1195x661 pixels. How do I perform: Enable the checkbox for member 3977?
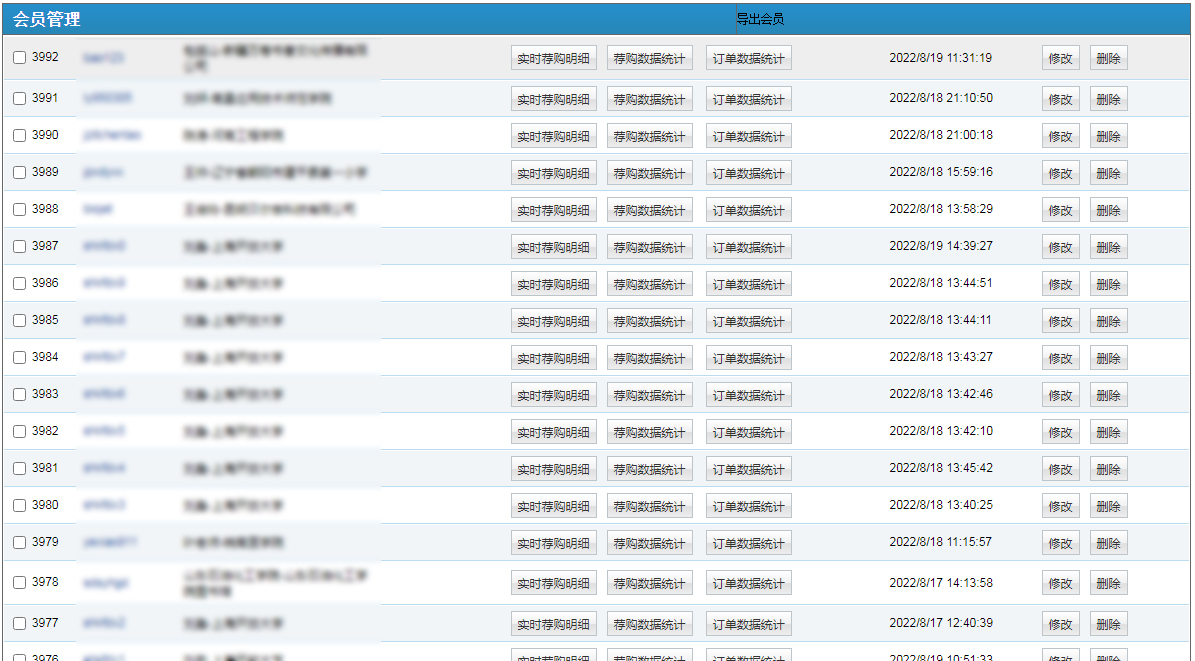click(19, 623)
